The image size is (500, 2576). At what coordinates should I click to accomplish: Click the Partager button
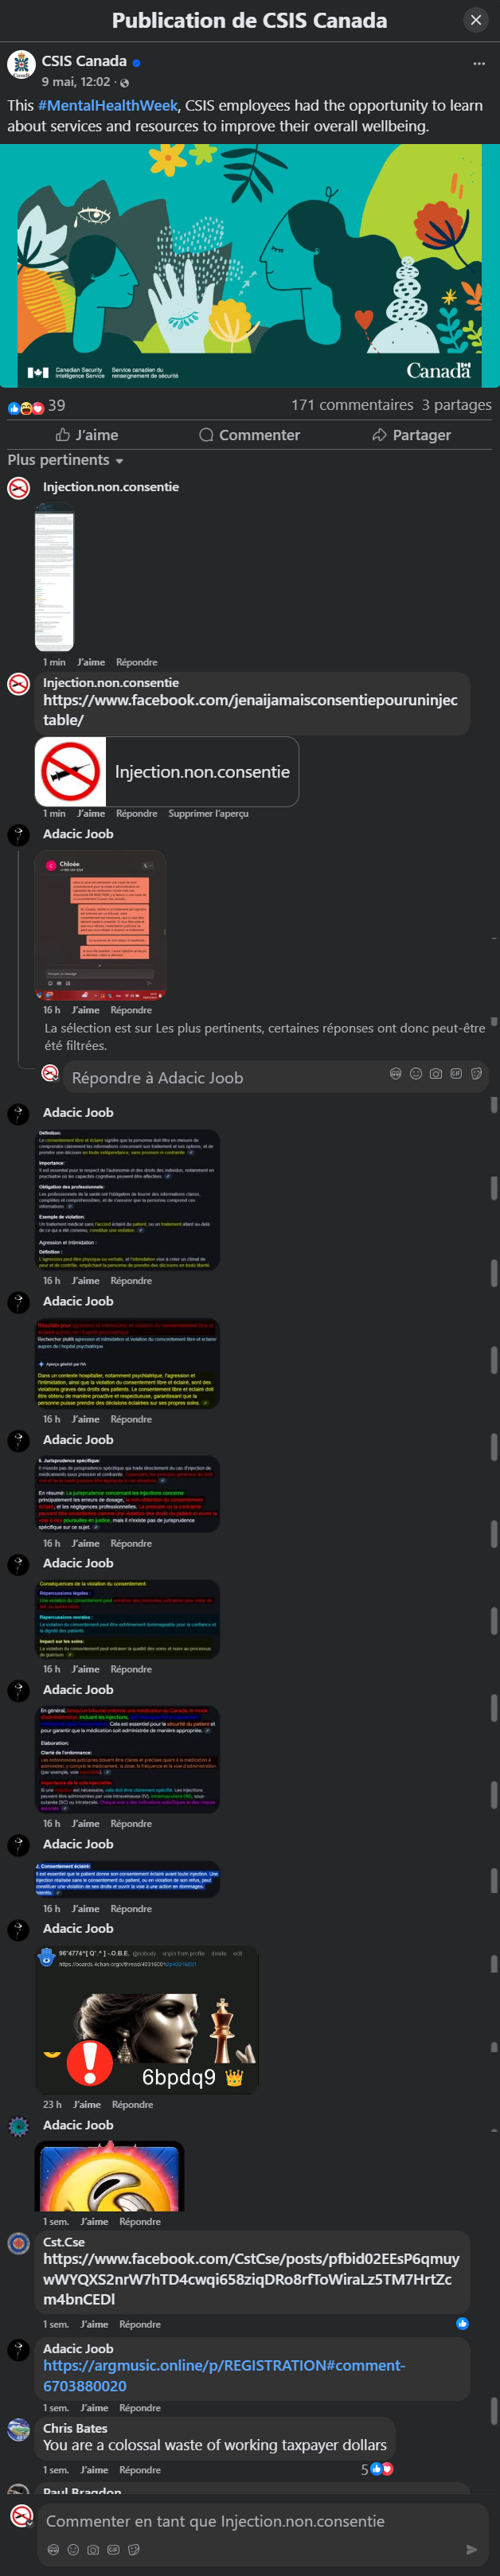click(x=411, y=435)
